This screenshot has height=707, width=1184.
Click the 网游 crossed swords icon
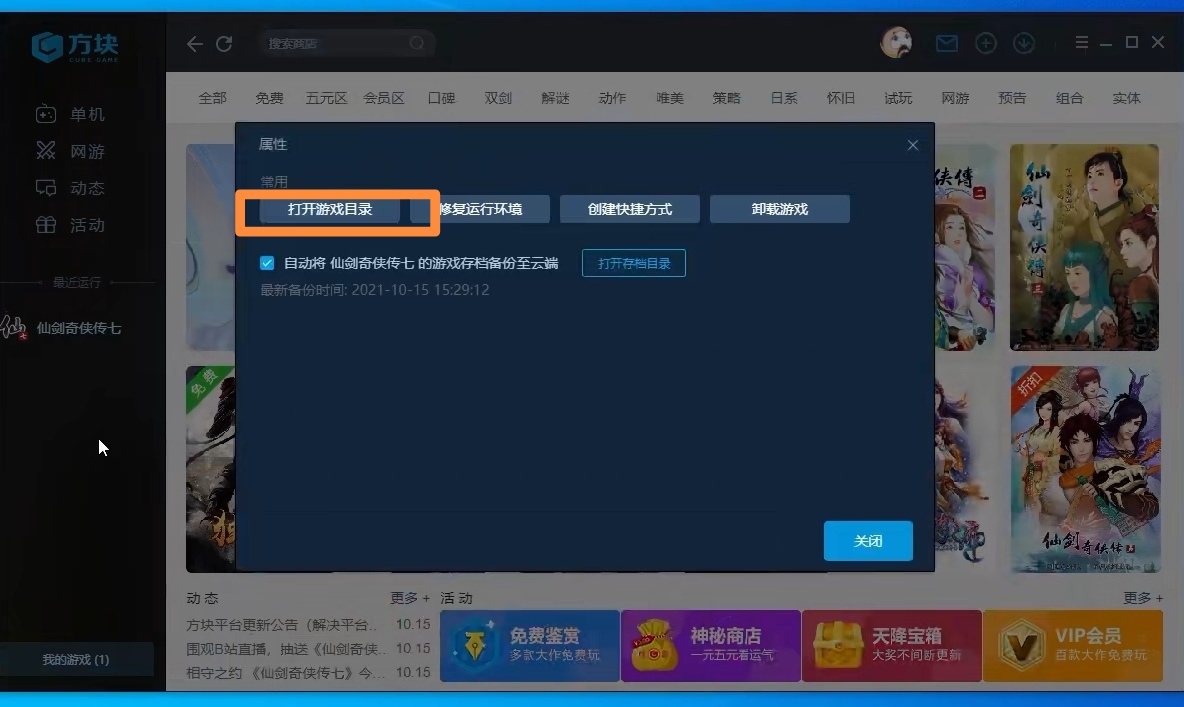click(x=45, y=151)
